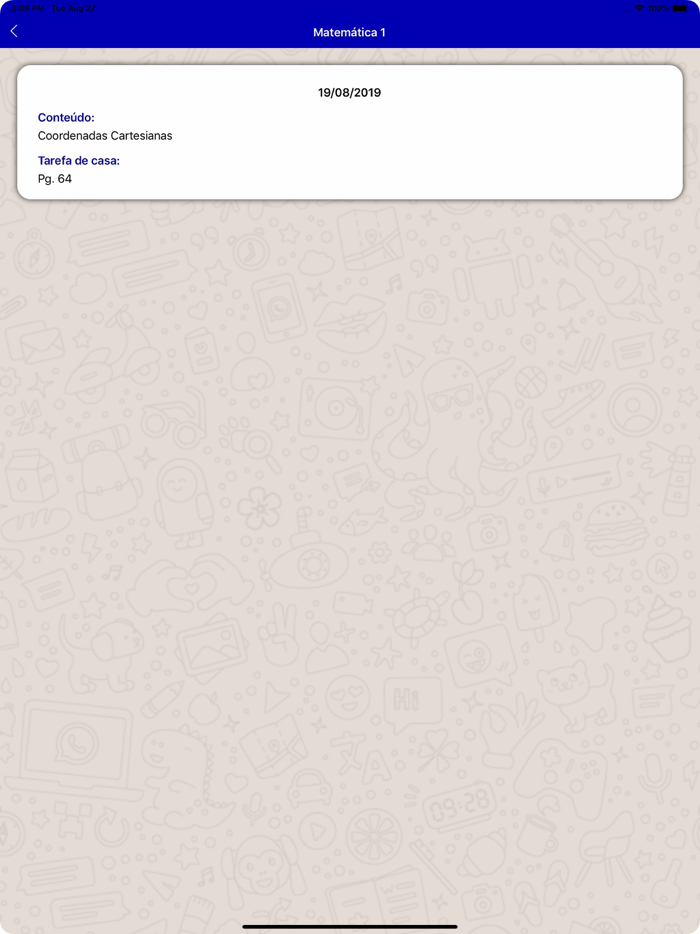Viewport: 700px width, 934px height.
Task: Tap the Wi-Fi icon in the status bar
Action: [x=639, y=8]
